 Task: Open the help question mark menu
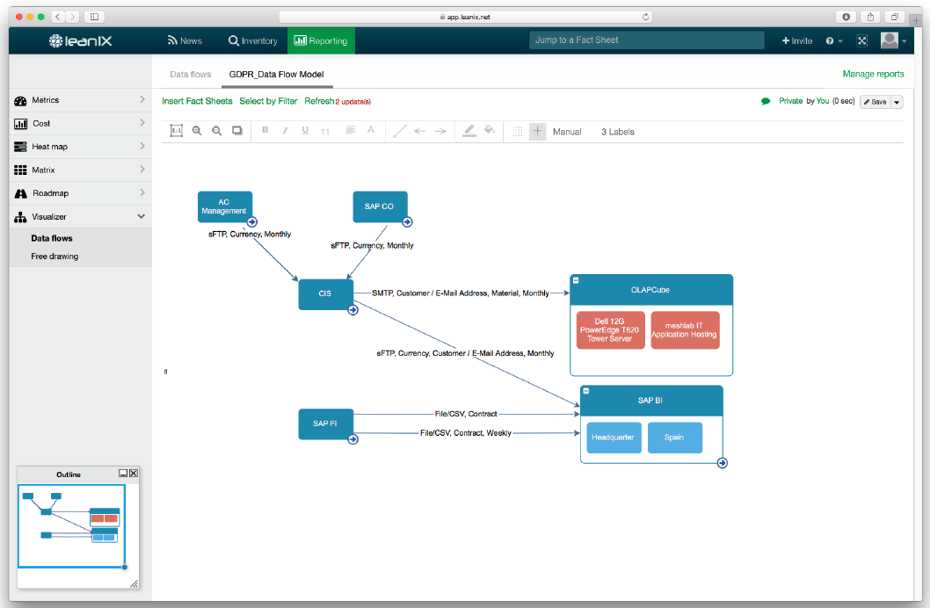coord(832,41)
